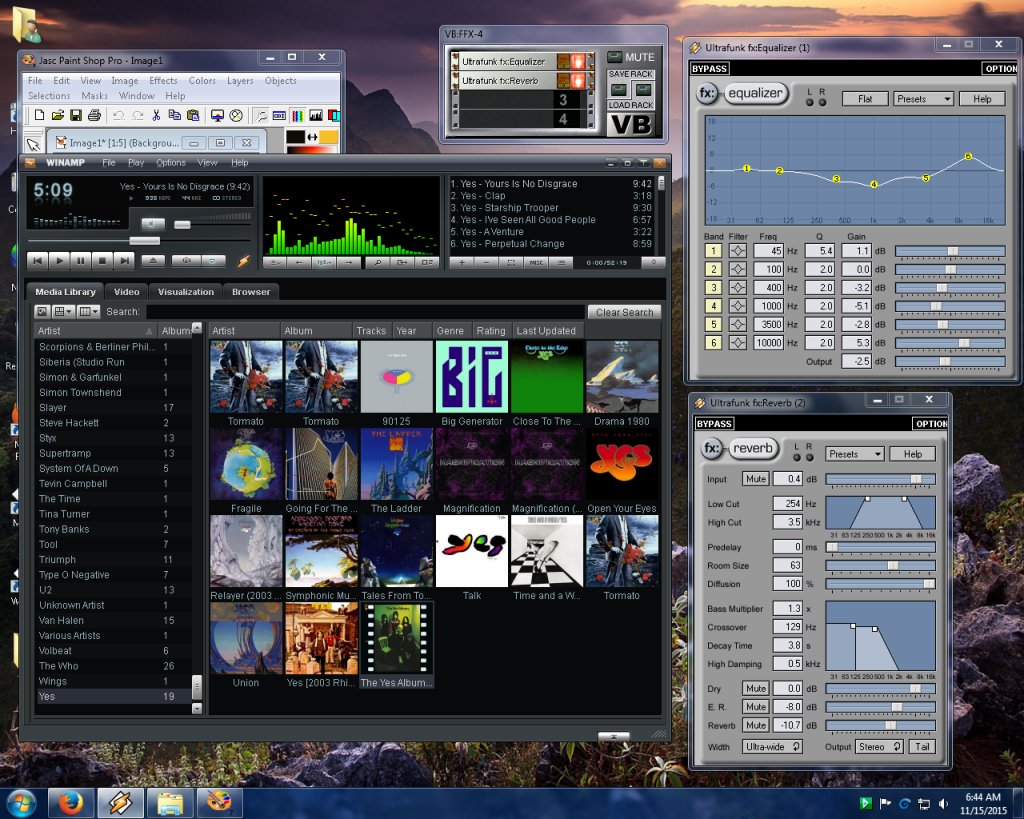This screenshot has width=1024, height=819.
Task: Switch to the Winamp Visualization tab
Action: [x=185, y=292]
